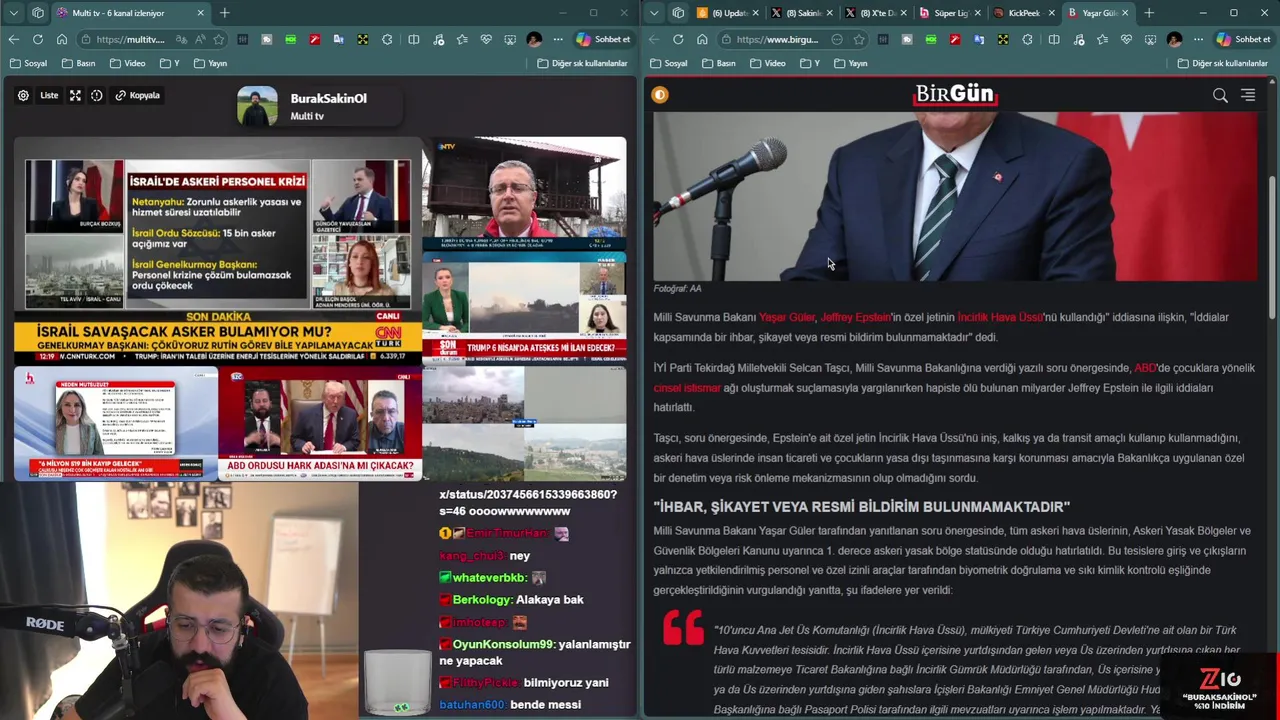This screenshot has height=720, width=1280.
Task: Open Basın bookmarks folder in left window
Action: click(x=79, y=63)
